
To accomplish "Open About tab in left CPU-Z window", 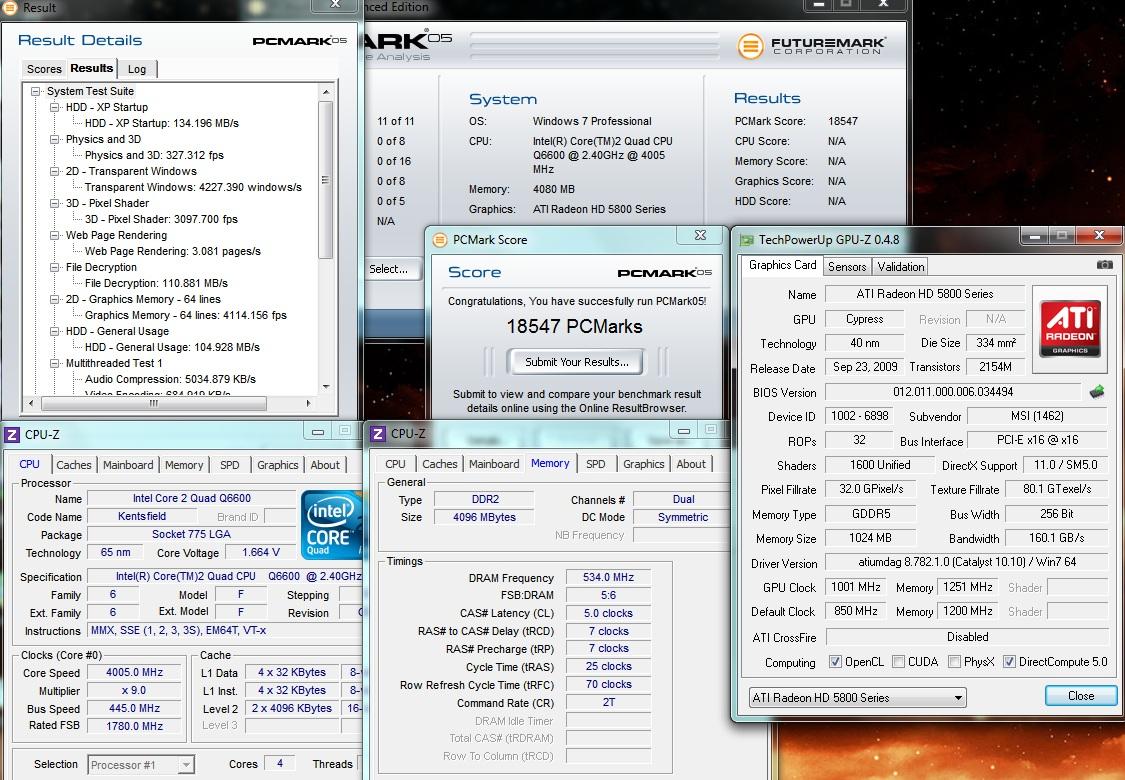I will pyautogui.click(x=325, y=465).
